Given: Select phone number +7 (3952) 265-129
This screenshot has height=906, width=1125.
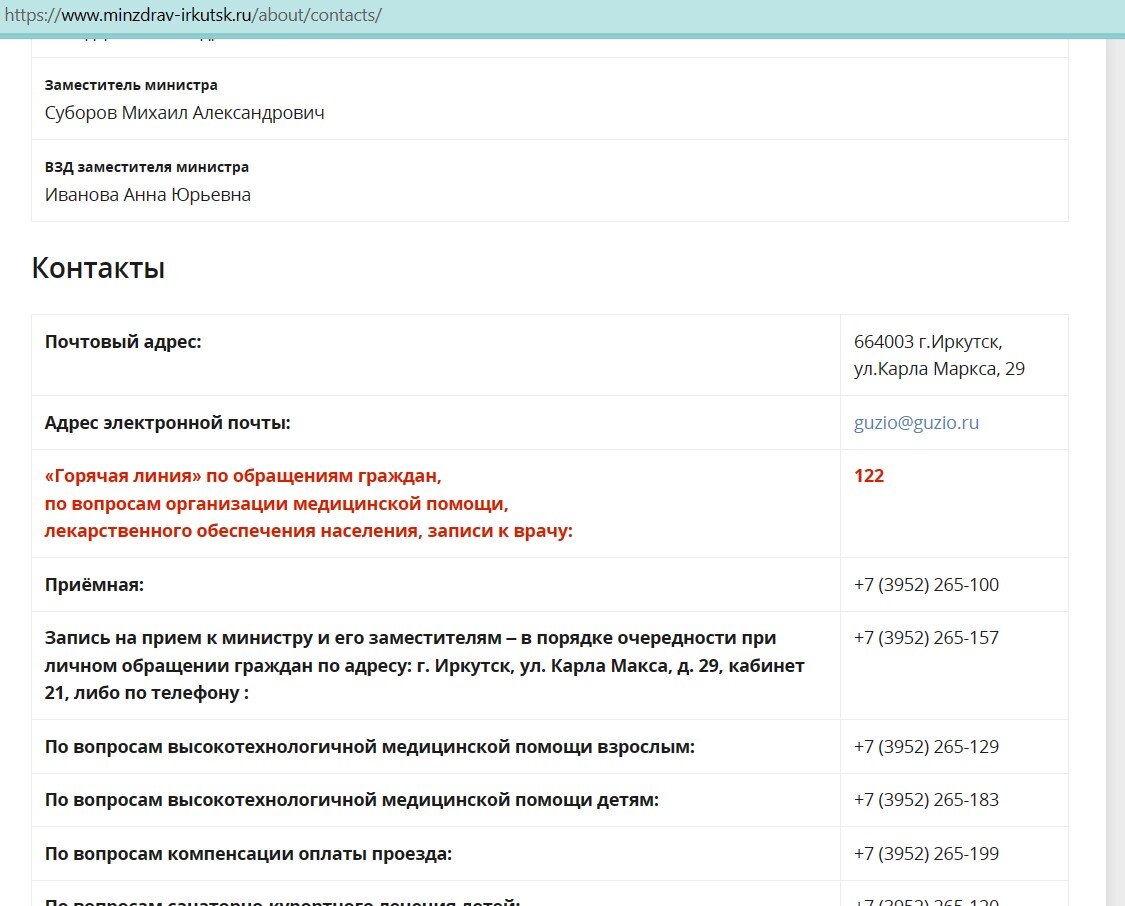Looking at the screenshot, I should 926,747.
